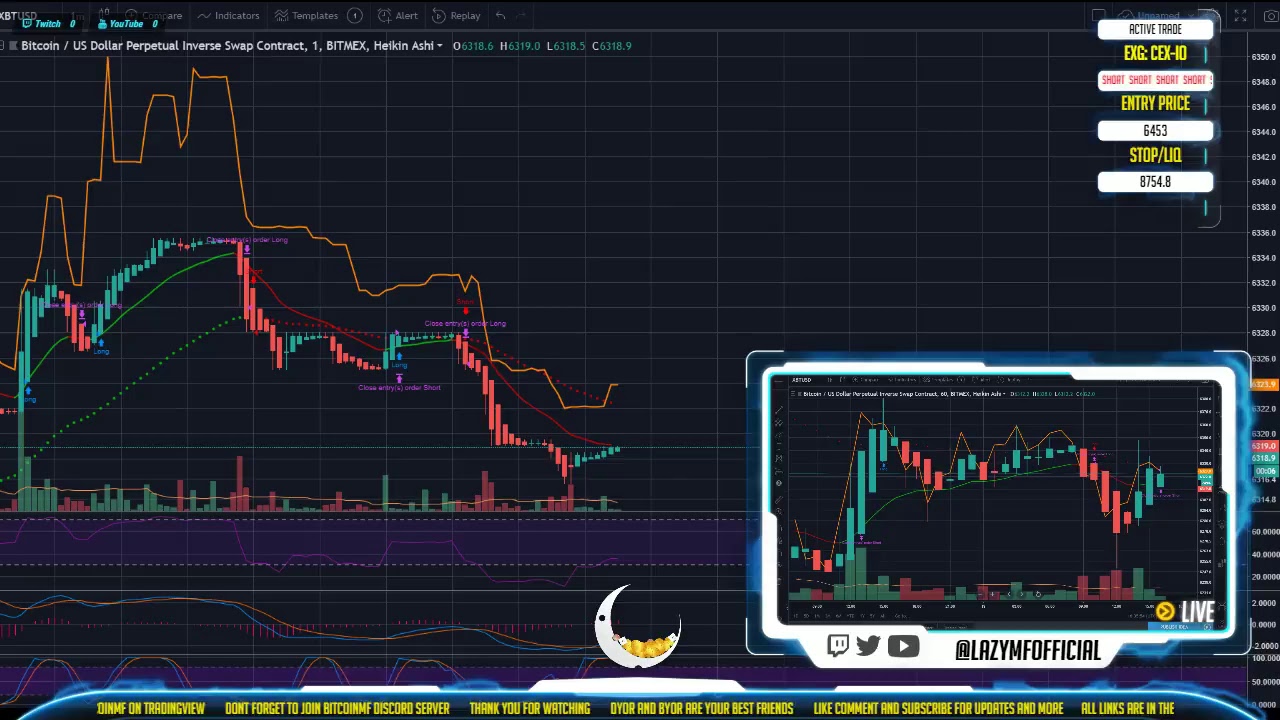Click the YouTube viewer counter icon
The width and height of the screenshot is (1280, 720).
click(x=103, y=23)
